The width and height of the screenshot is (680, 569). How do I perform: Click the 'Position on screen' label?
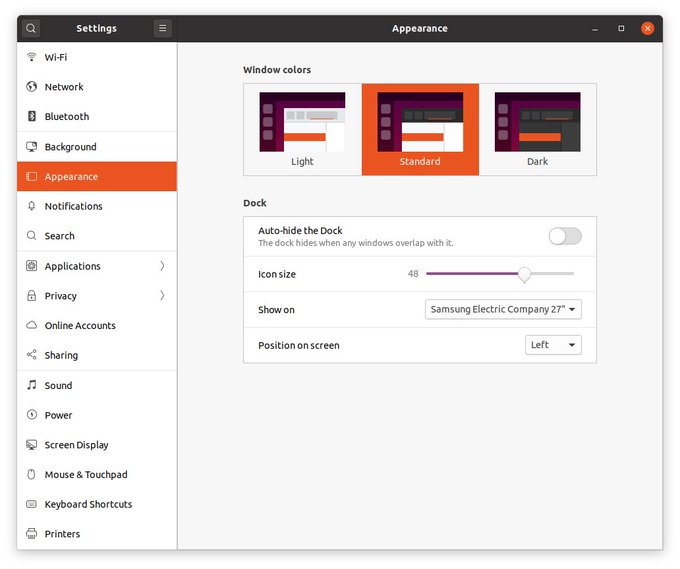[x=299, y=345]
